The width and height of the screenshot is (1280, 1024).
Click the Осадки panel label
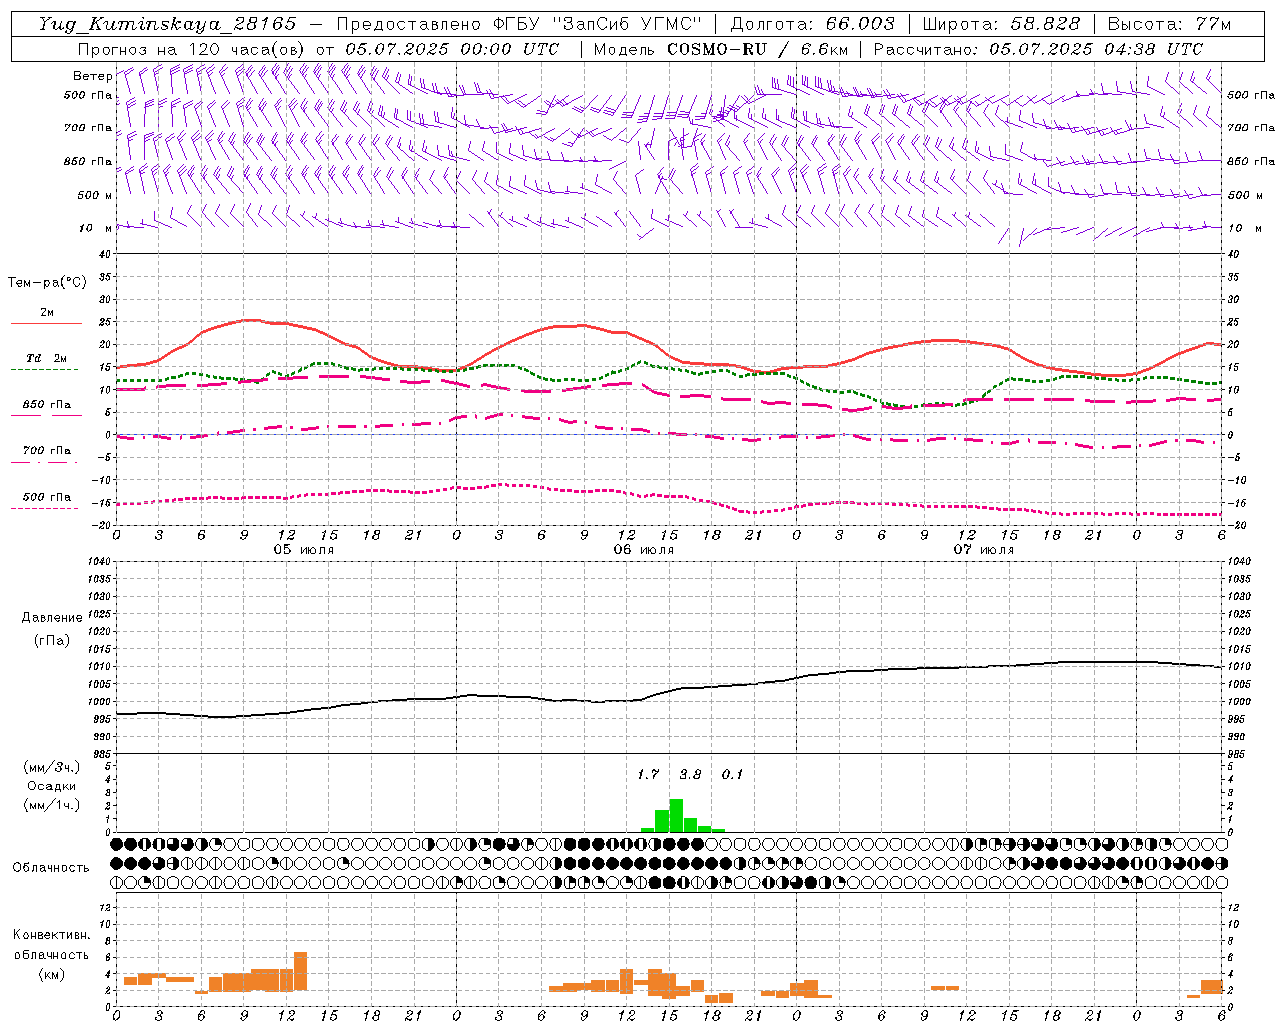coord(51,786)
